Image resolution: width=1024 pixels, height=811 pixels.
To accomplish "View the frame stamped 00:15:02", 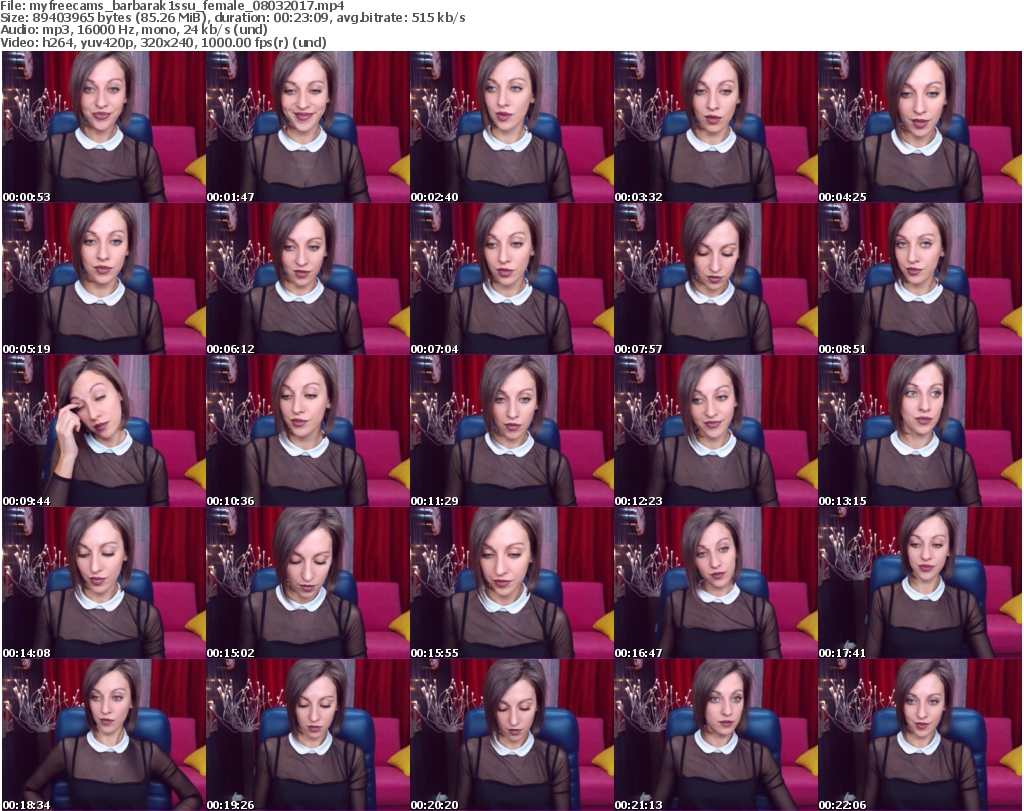I will tap(308, 582).
